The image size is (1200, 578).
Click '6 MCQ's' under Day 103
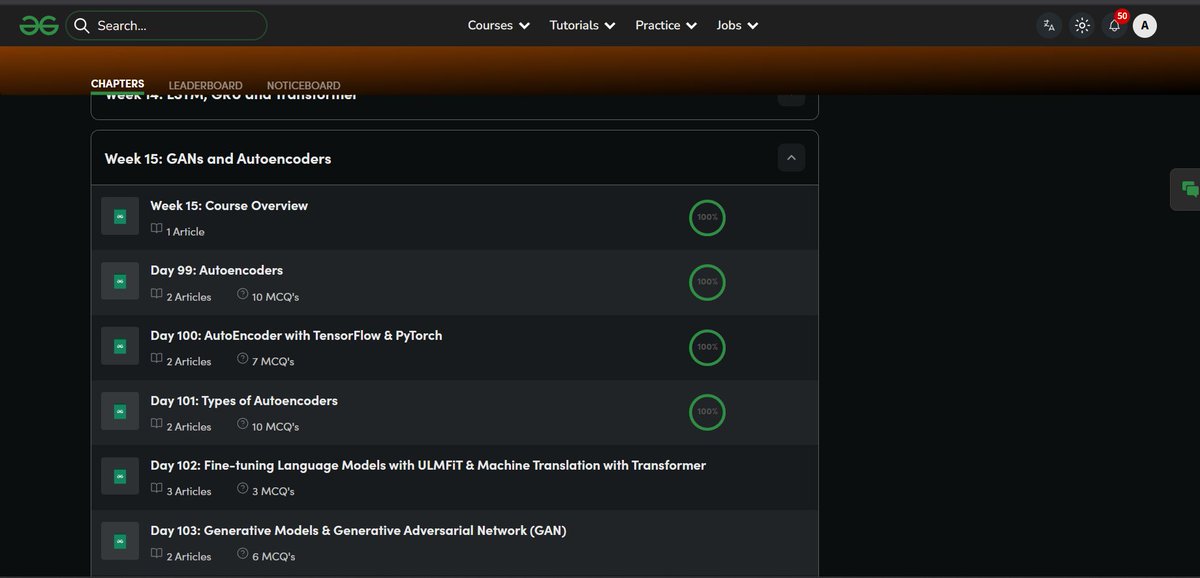273,557
